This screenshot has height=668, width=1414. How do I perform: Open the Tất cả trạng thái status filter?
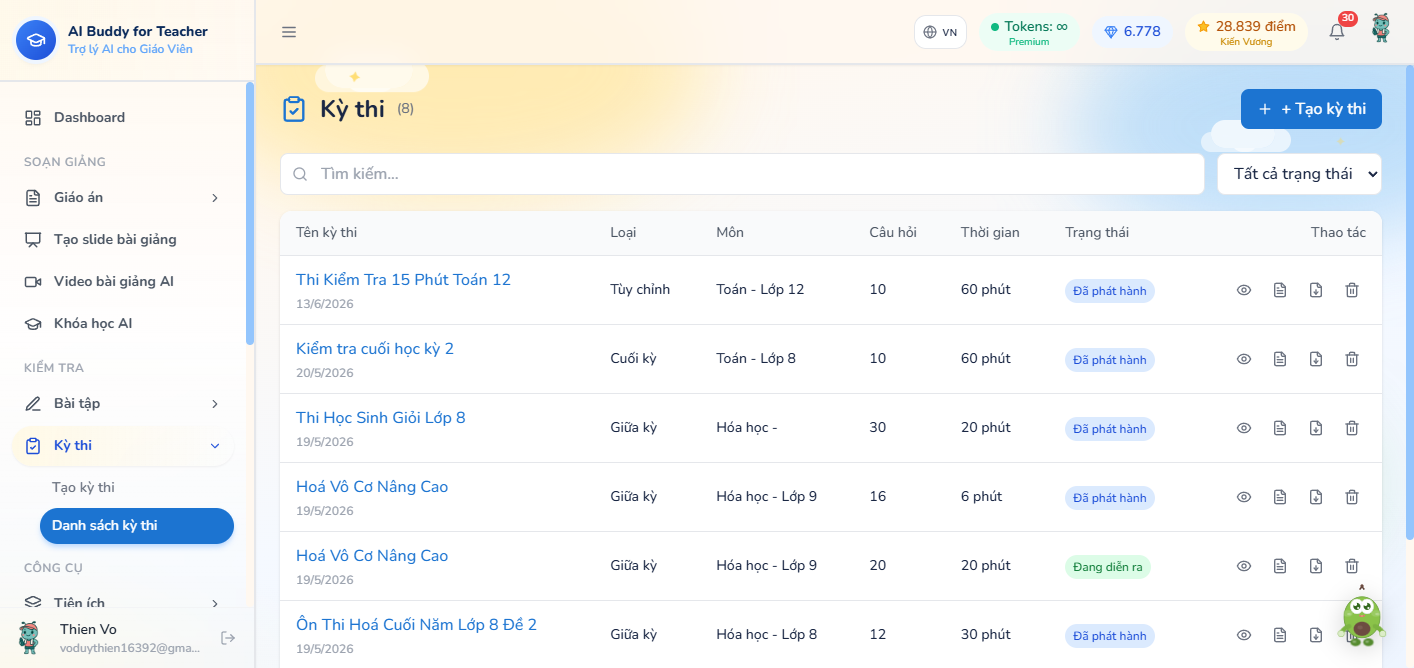(x=1299, y=174)
